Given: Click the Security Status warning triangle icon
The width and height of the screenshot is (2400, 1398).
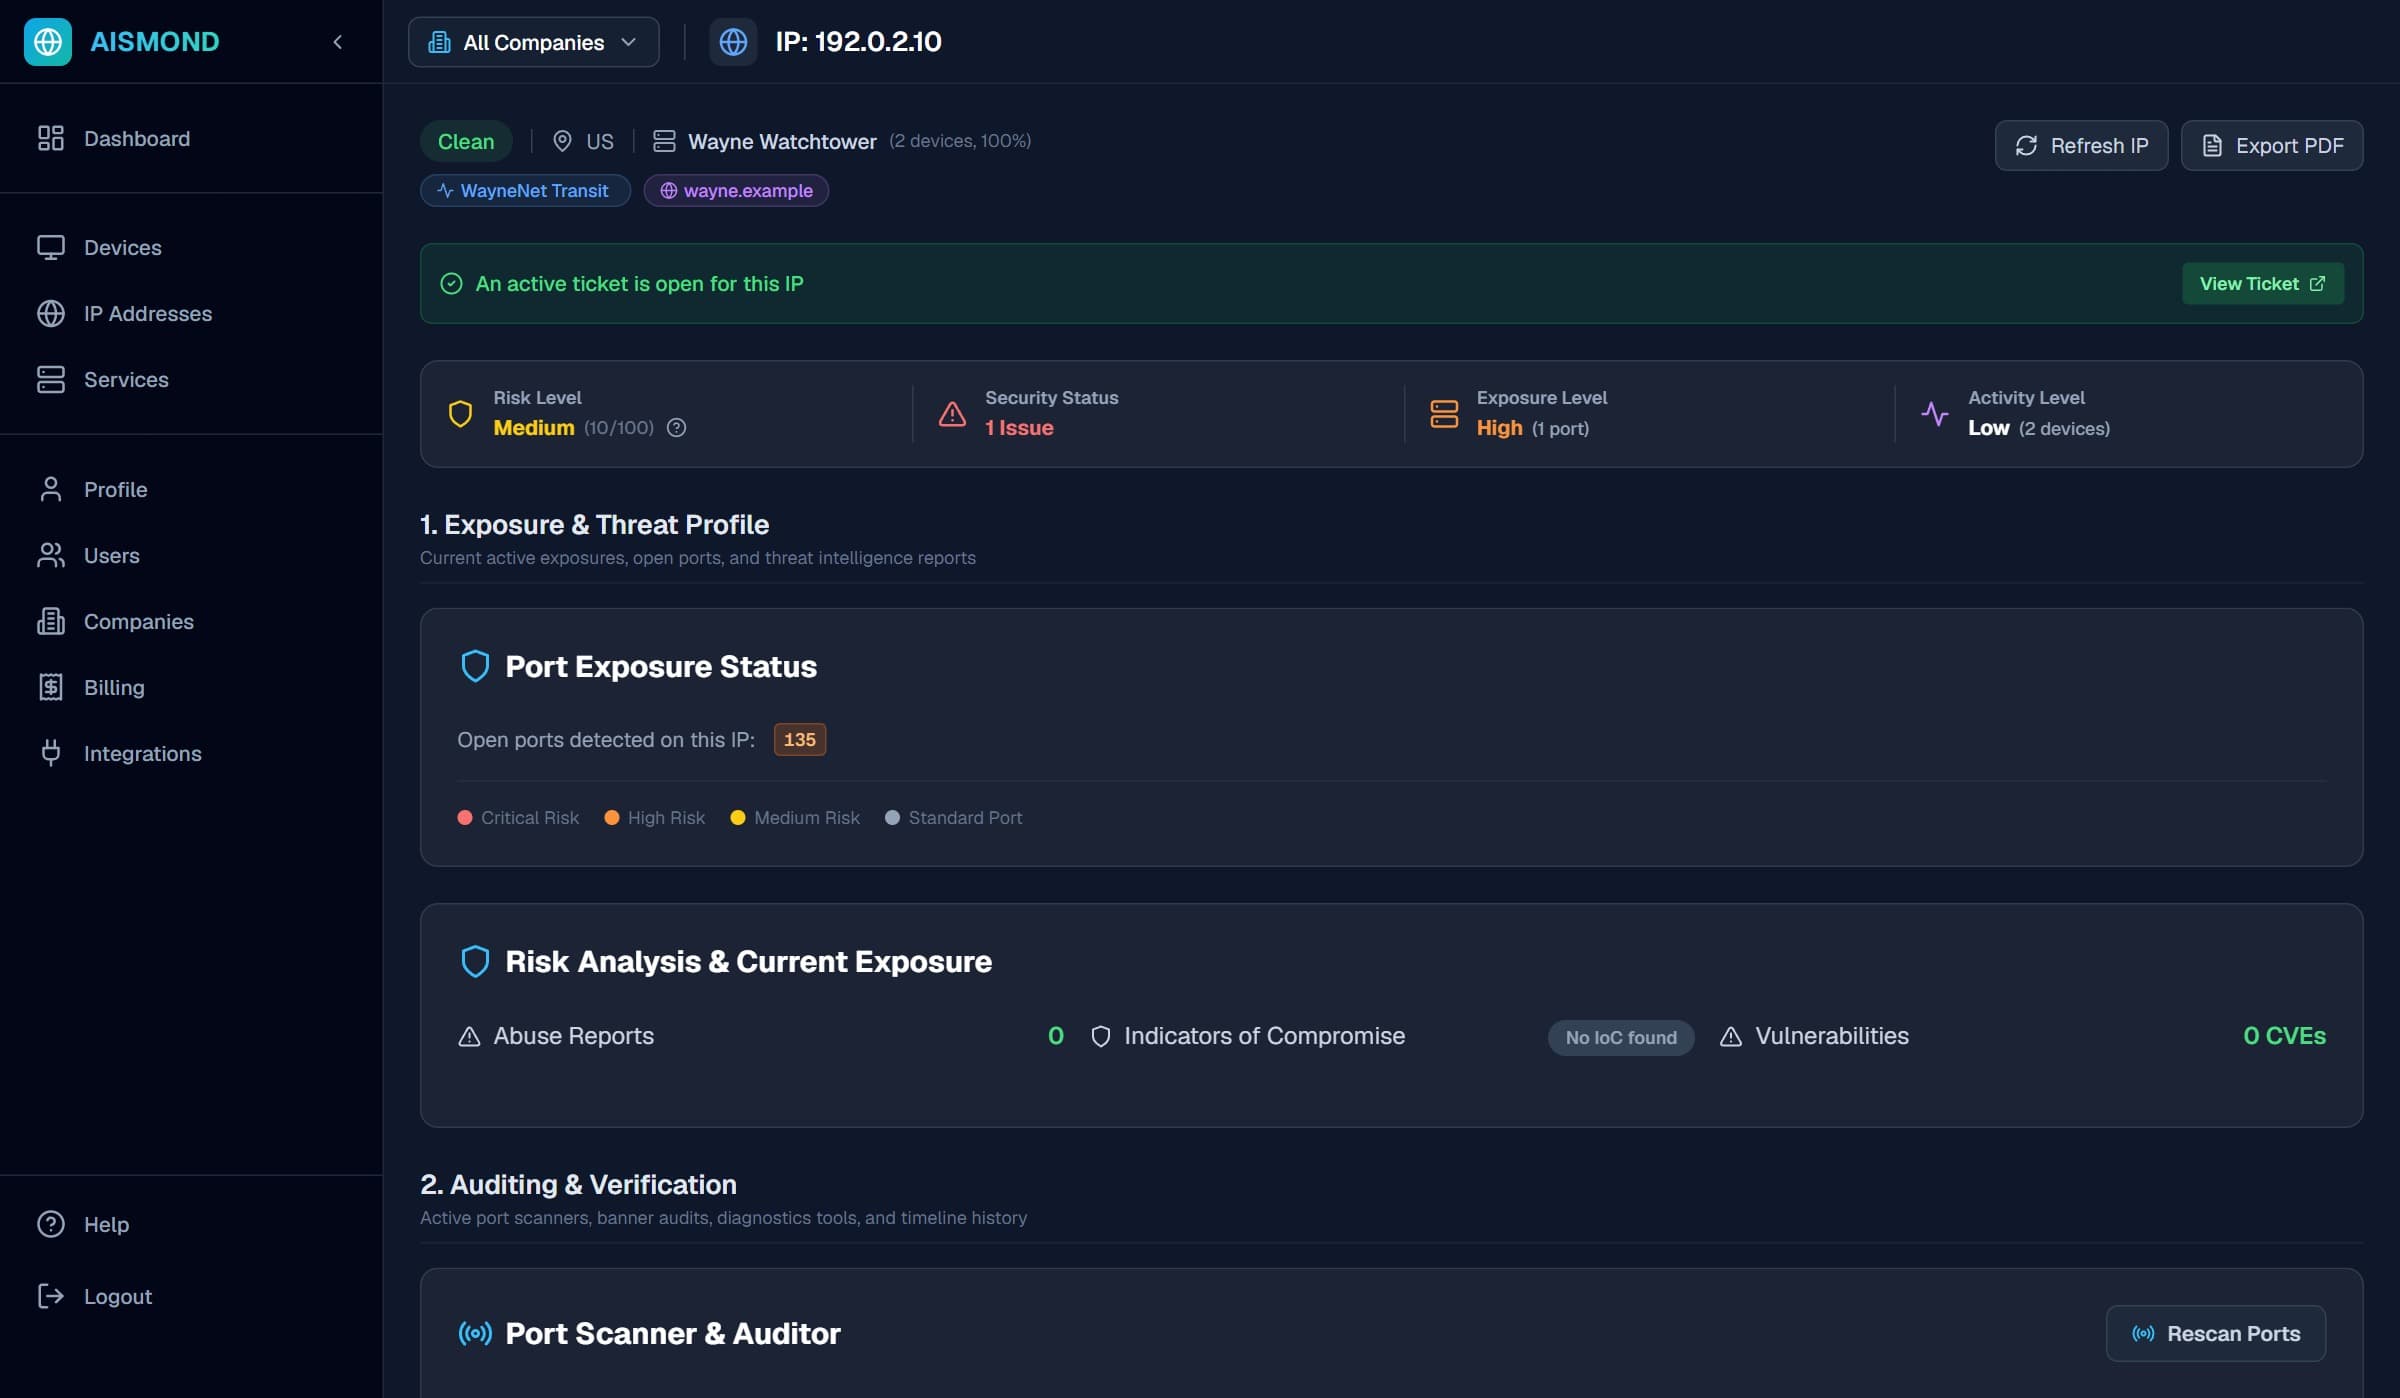Looking at the screenshot, I should click(952, 414).
